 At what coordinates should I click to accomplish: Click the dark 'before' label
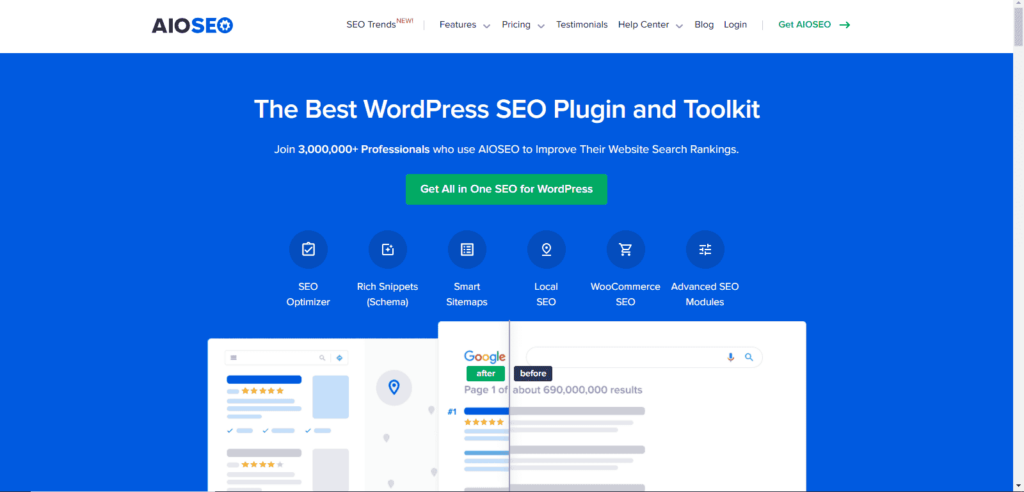click(x=533, y=374)
